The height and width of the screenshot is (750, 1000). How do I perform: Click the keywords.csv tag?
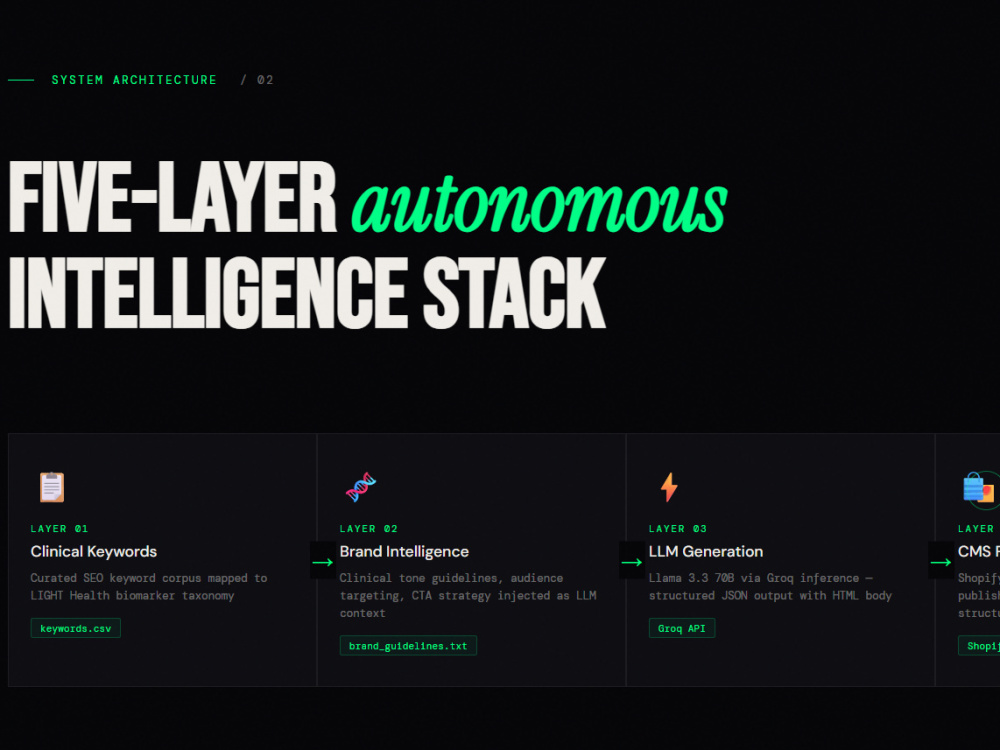76,628
